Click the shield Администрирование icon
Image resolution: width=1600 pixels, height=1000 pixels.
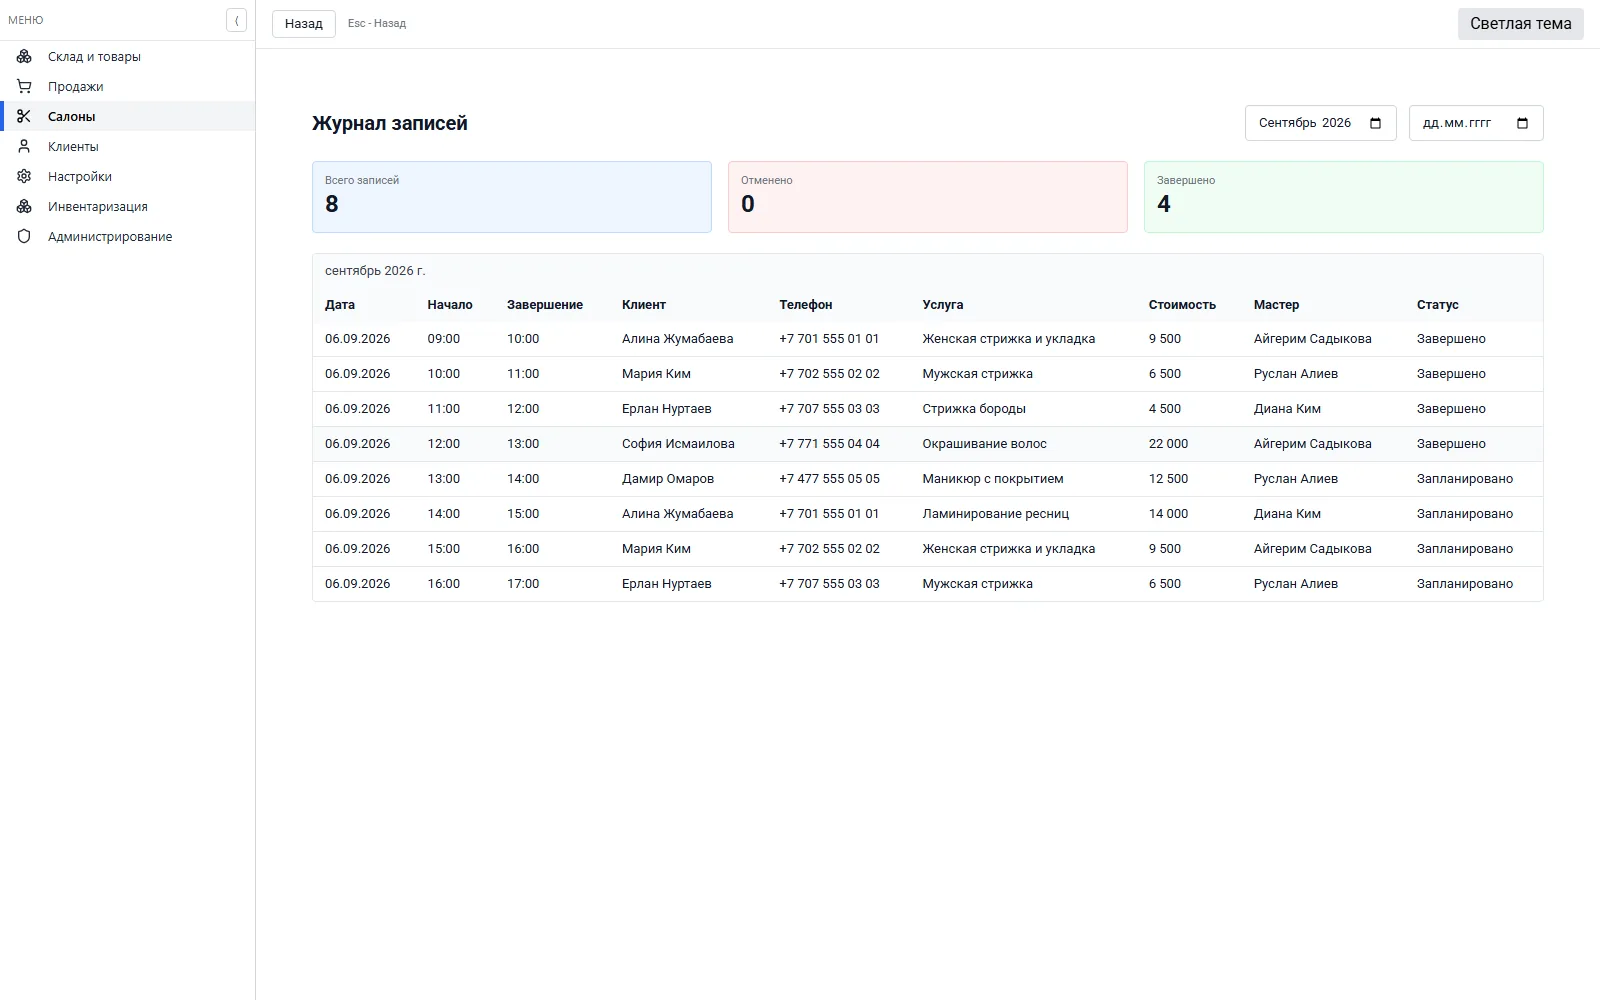tap(24, 236)
